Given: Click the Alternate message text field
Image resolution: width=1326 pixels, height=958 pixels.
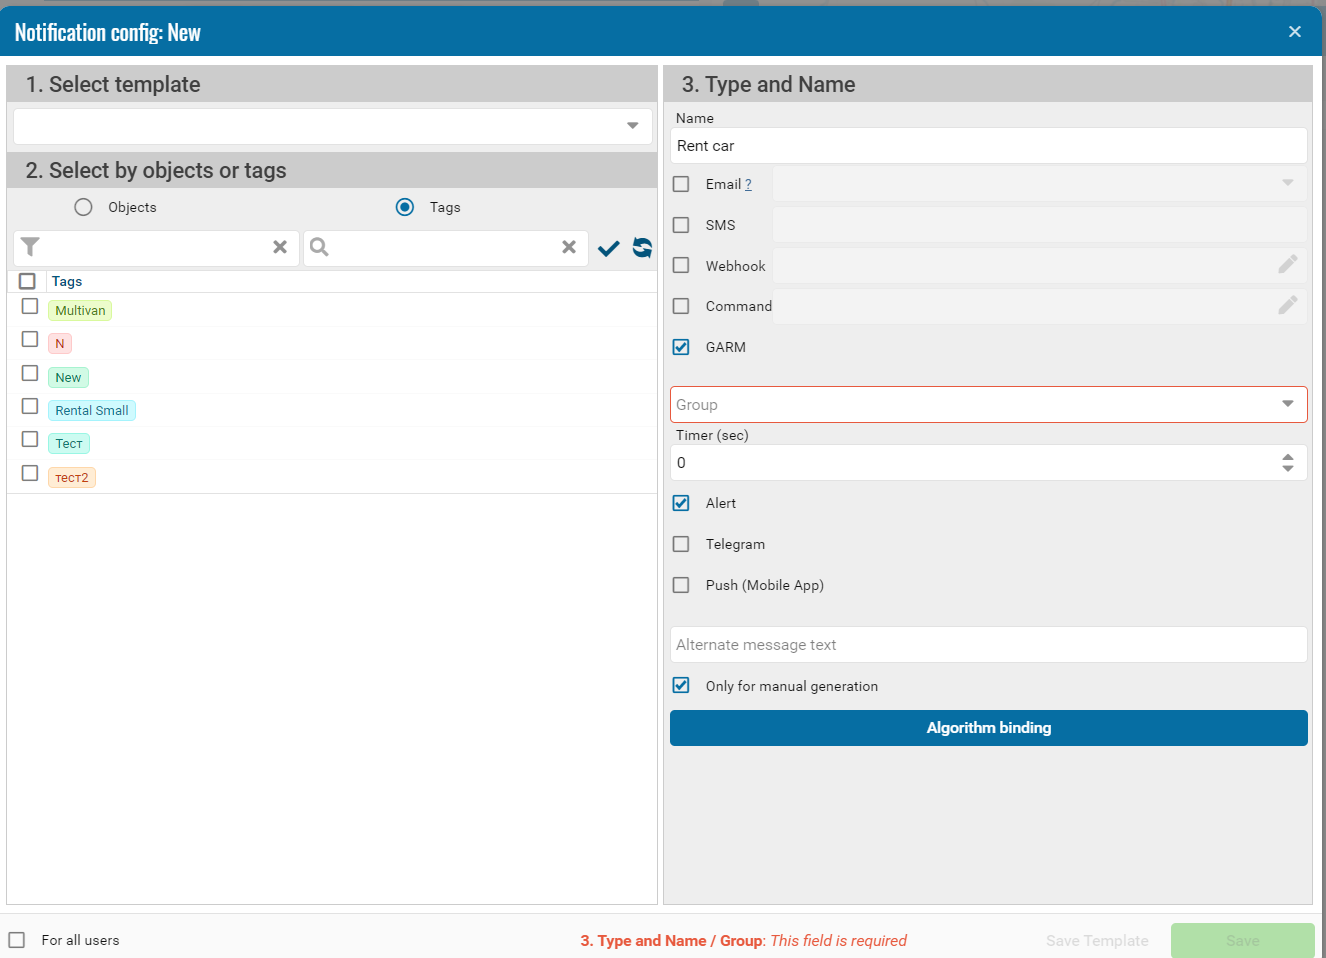Looking at the screenshot, I should 988,645.
